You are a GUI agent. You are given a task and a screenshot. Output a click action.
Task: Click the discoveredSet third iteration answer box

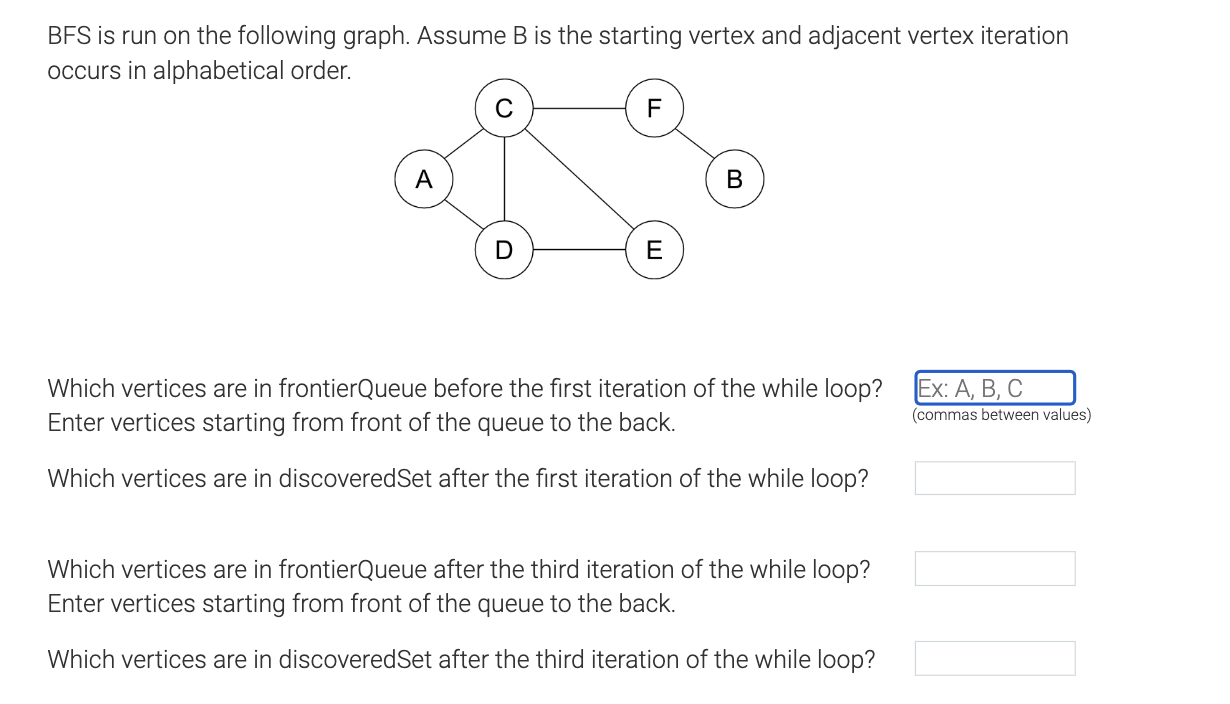point(994,658)
